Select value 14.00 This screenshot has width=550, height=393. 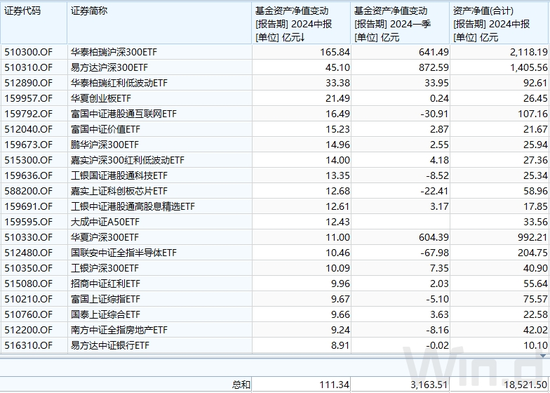[337, 160]
